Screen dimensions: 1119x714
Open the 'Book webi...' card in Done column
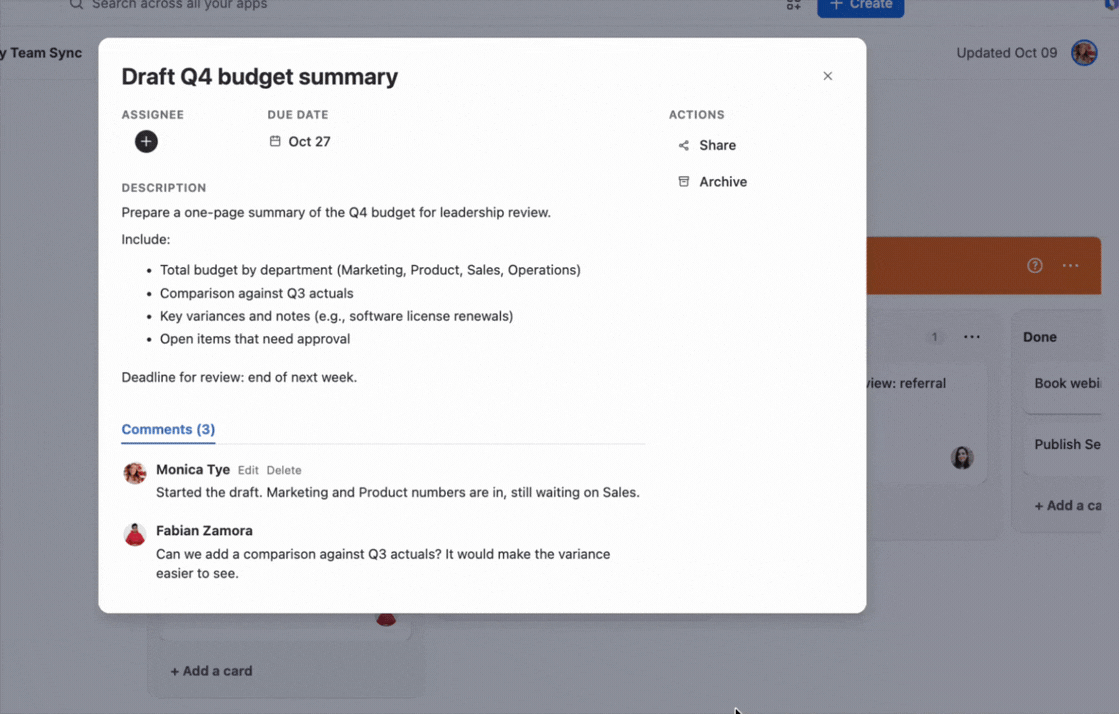[x=1063, y=389]
